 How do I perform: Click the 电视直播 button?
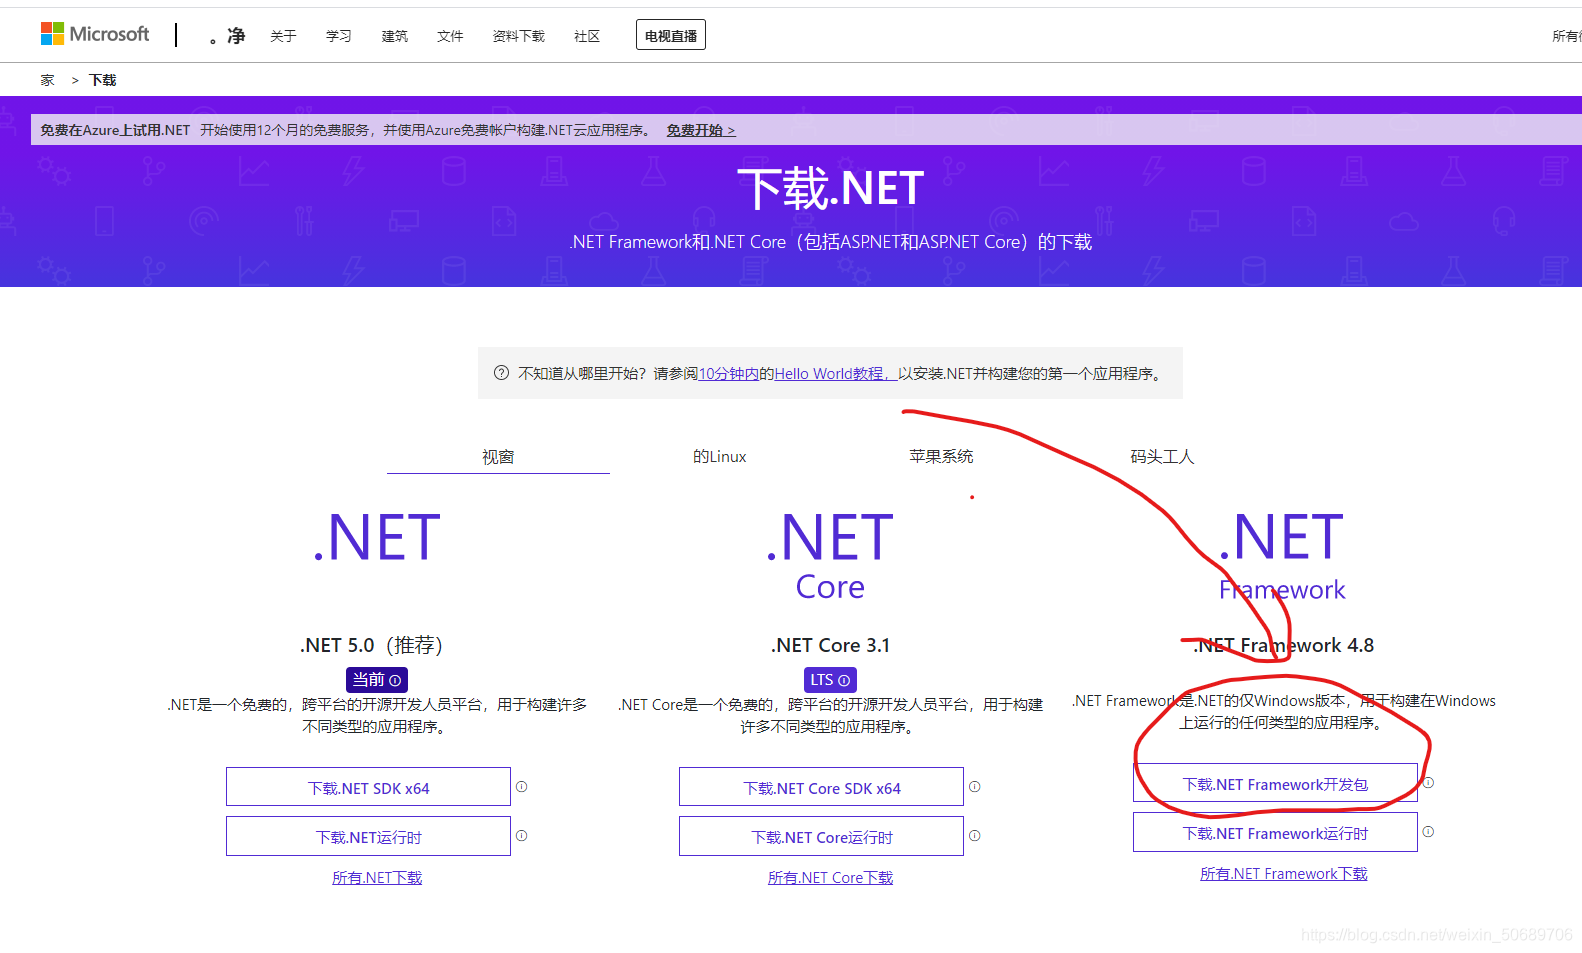tap(671, 35)
